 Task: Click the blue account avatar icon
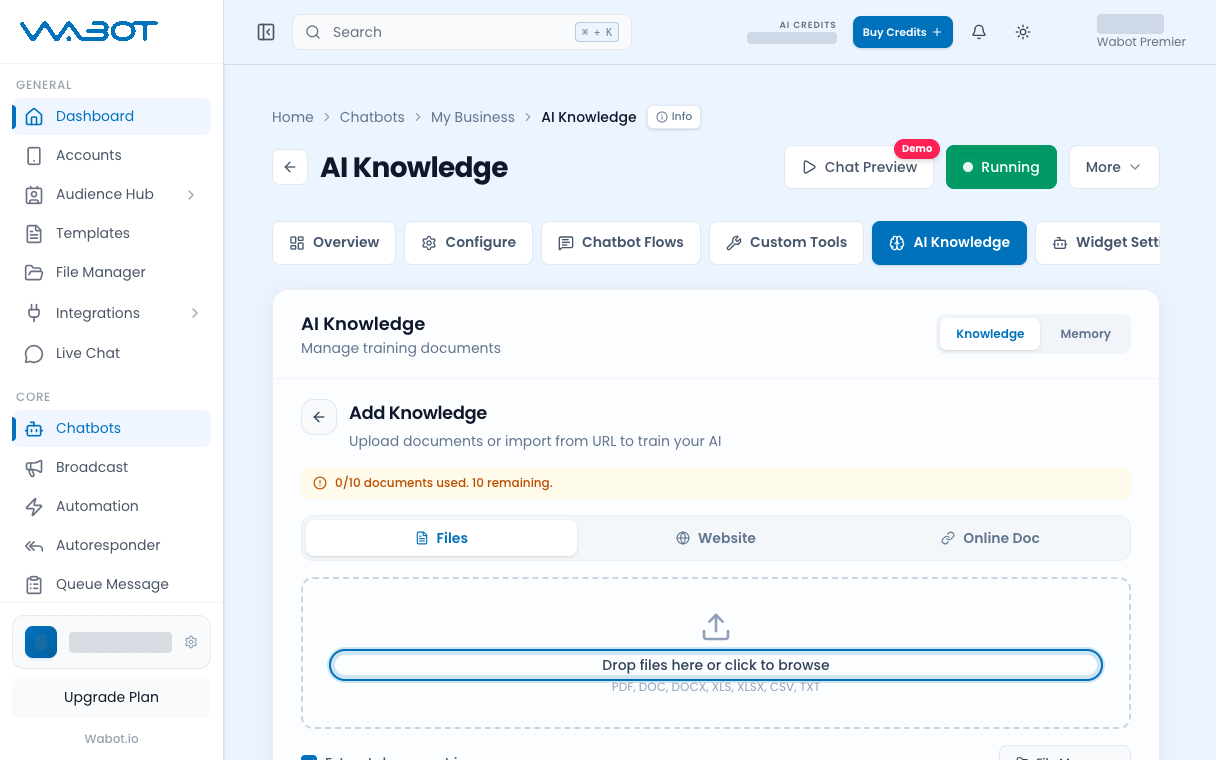pyautogui.click(x=41, y=642)
